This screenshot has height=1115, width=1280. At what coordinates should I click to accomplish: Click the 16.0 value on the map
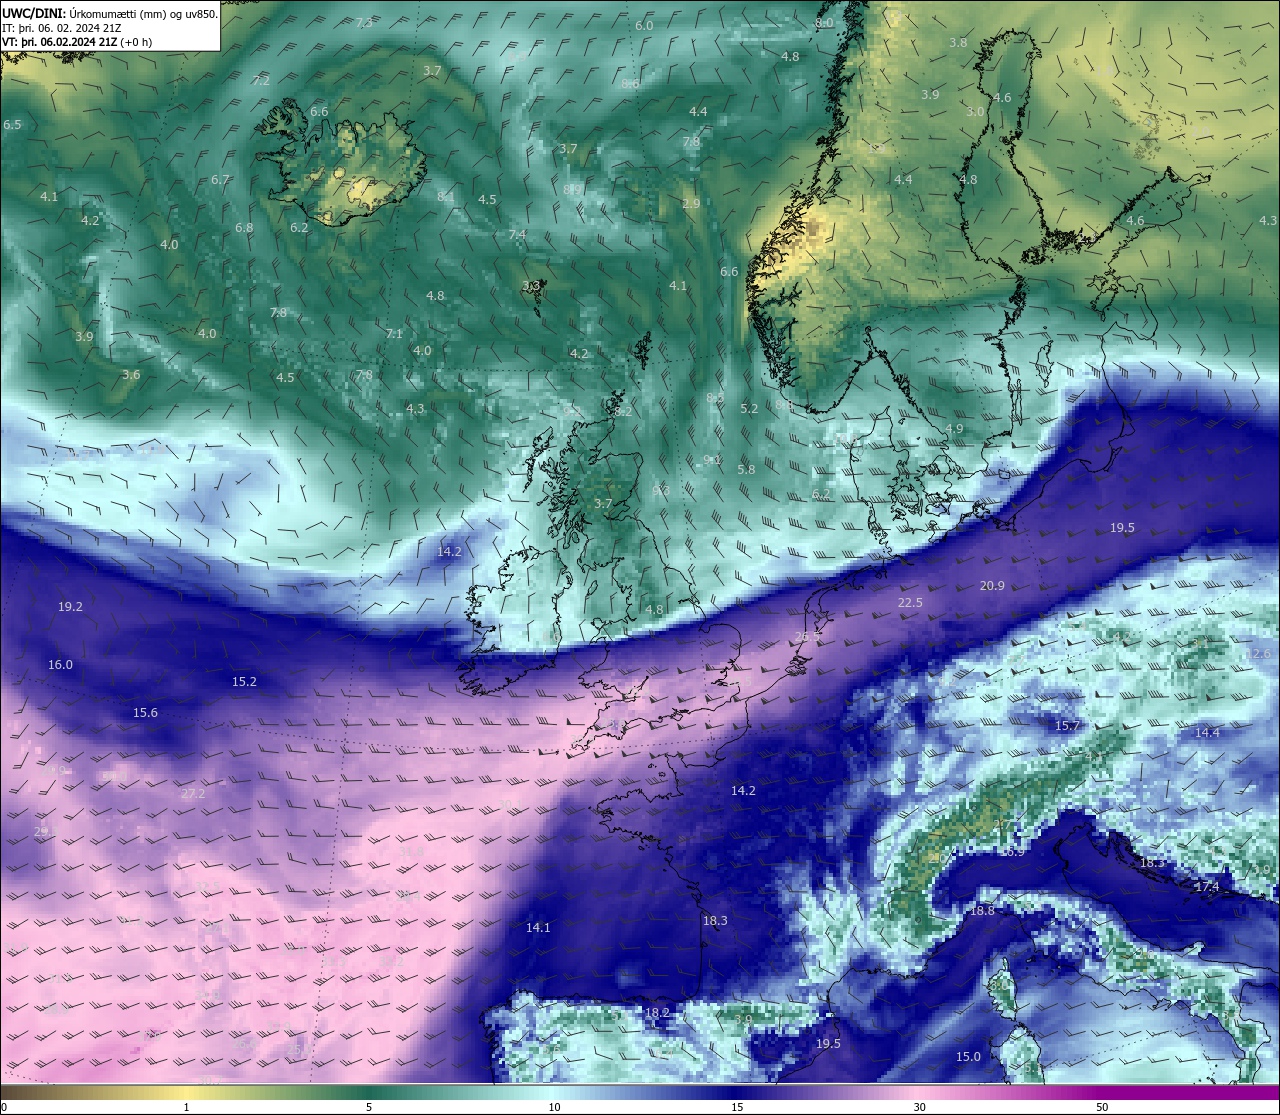pos(60,664)
